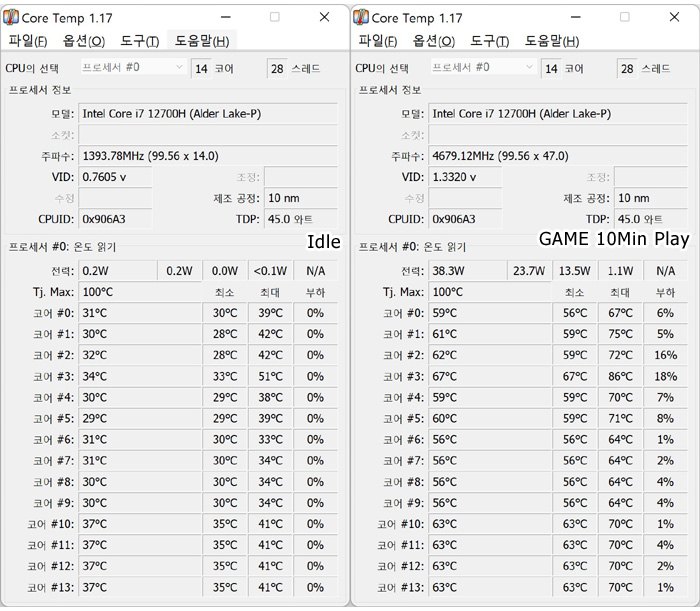Open 옵션(O) menu in the left window
700x611 pixels.
(x=83, y=41)
